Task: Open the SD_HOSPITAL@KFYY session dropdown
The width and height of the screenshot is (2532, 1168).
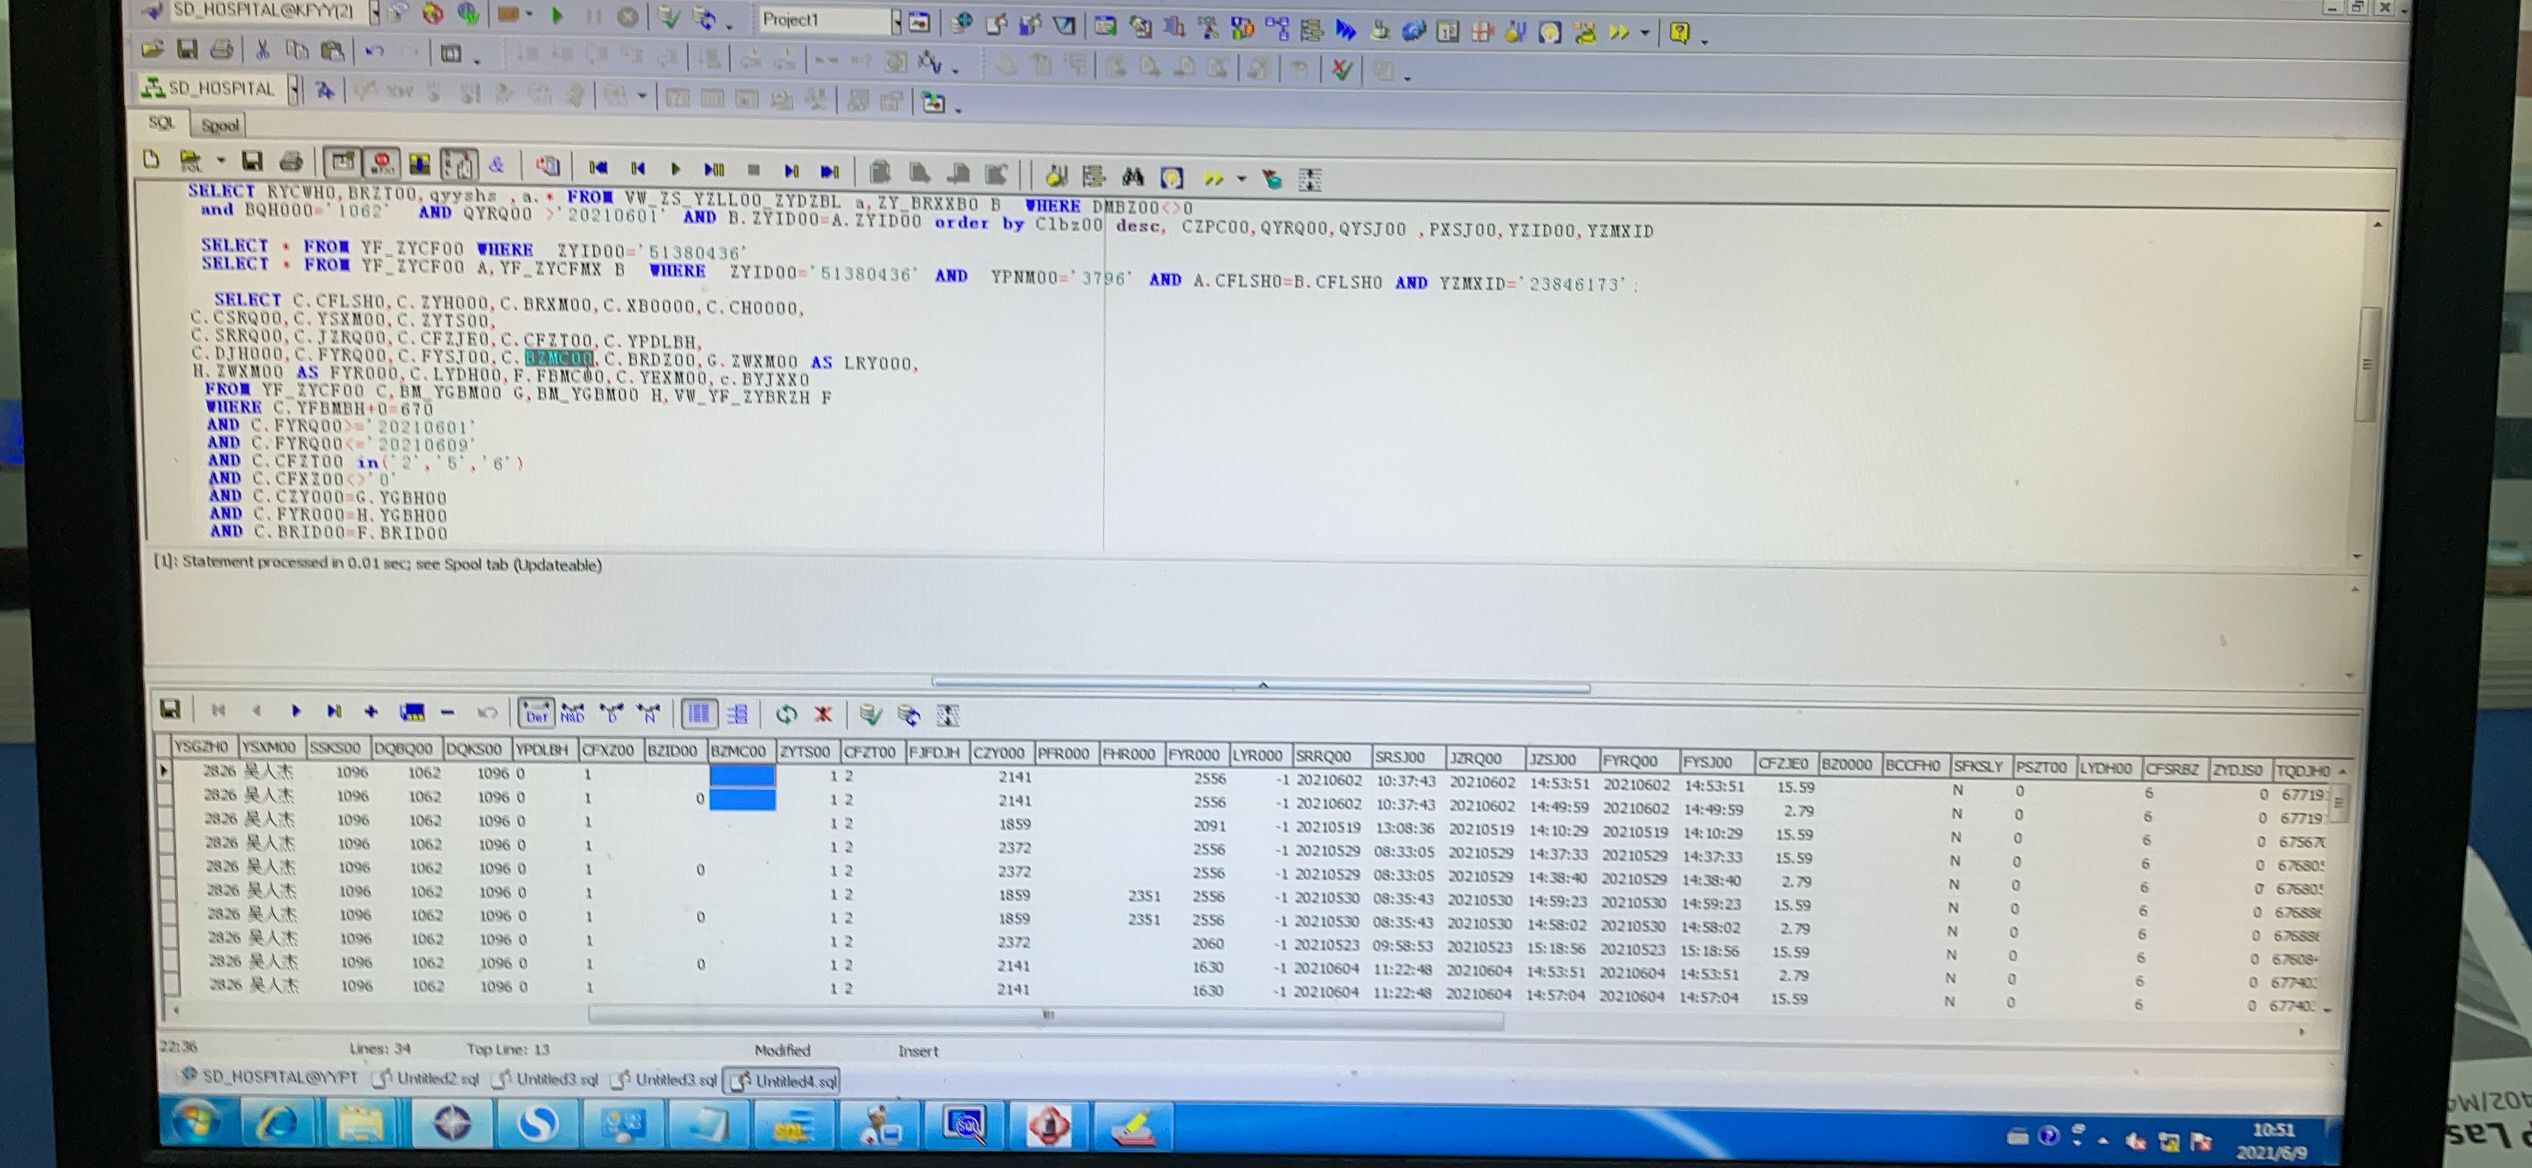Action: click(x=374, y=12)
